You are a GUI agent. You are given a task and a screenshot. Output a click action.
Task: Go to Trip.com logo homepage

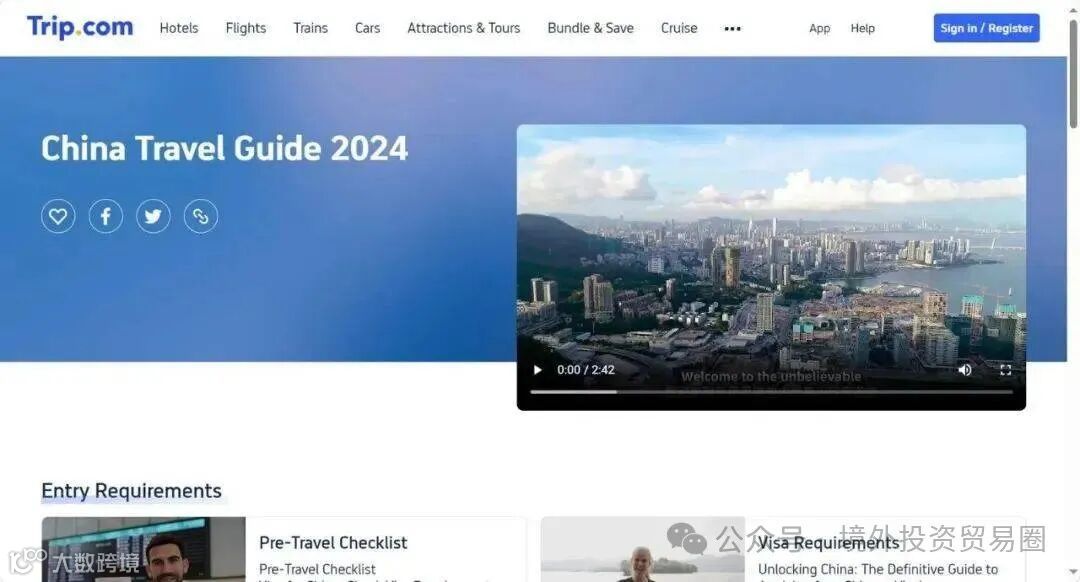point(80,28)
